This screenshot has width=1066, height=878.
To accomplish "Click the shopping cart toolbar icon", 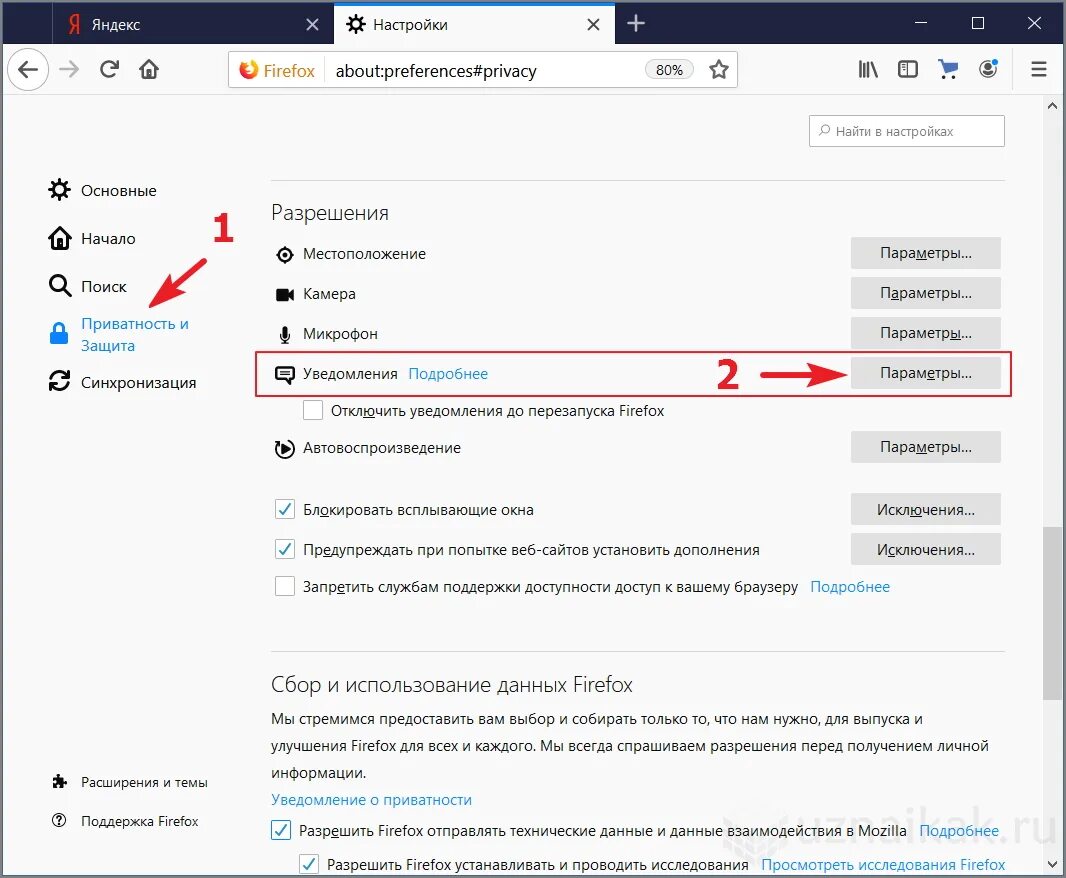I will pos(948,69).
